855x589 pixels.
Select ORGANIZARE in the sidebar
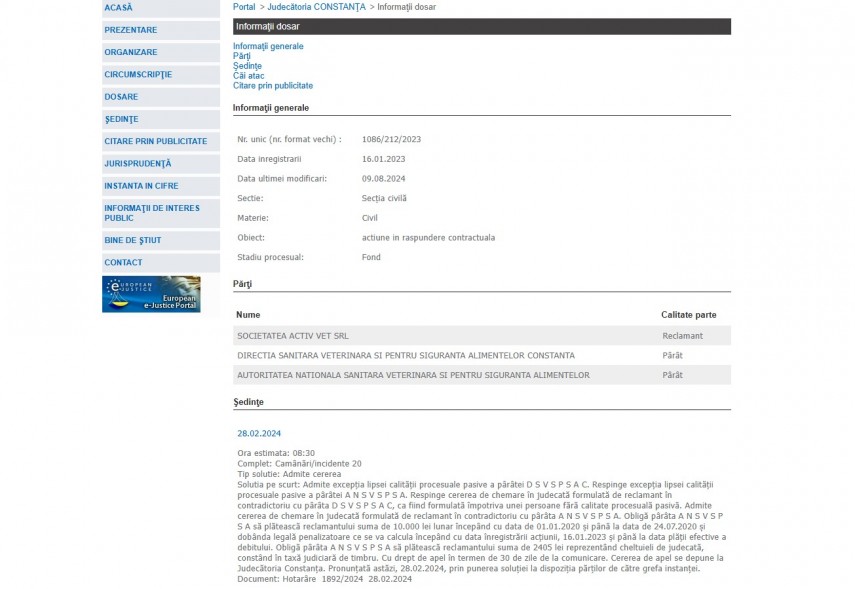tap(130, 52)
